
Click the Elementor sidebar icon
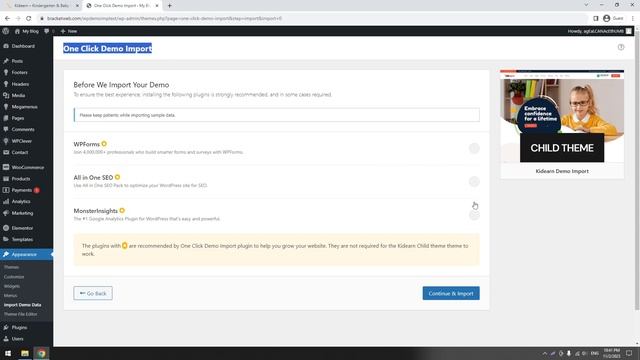pos(6,228)
